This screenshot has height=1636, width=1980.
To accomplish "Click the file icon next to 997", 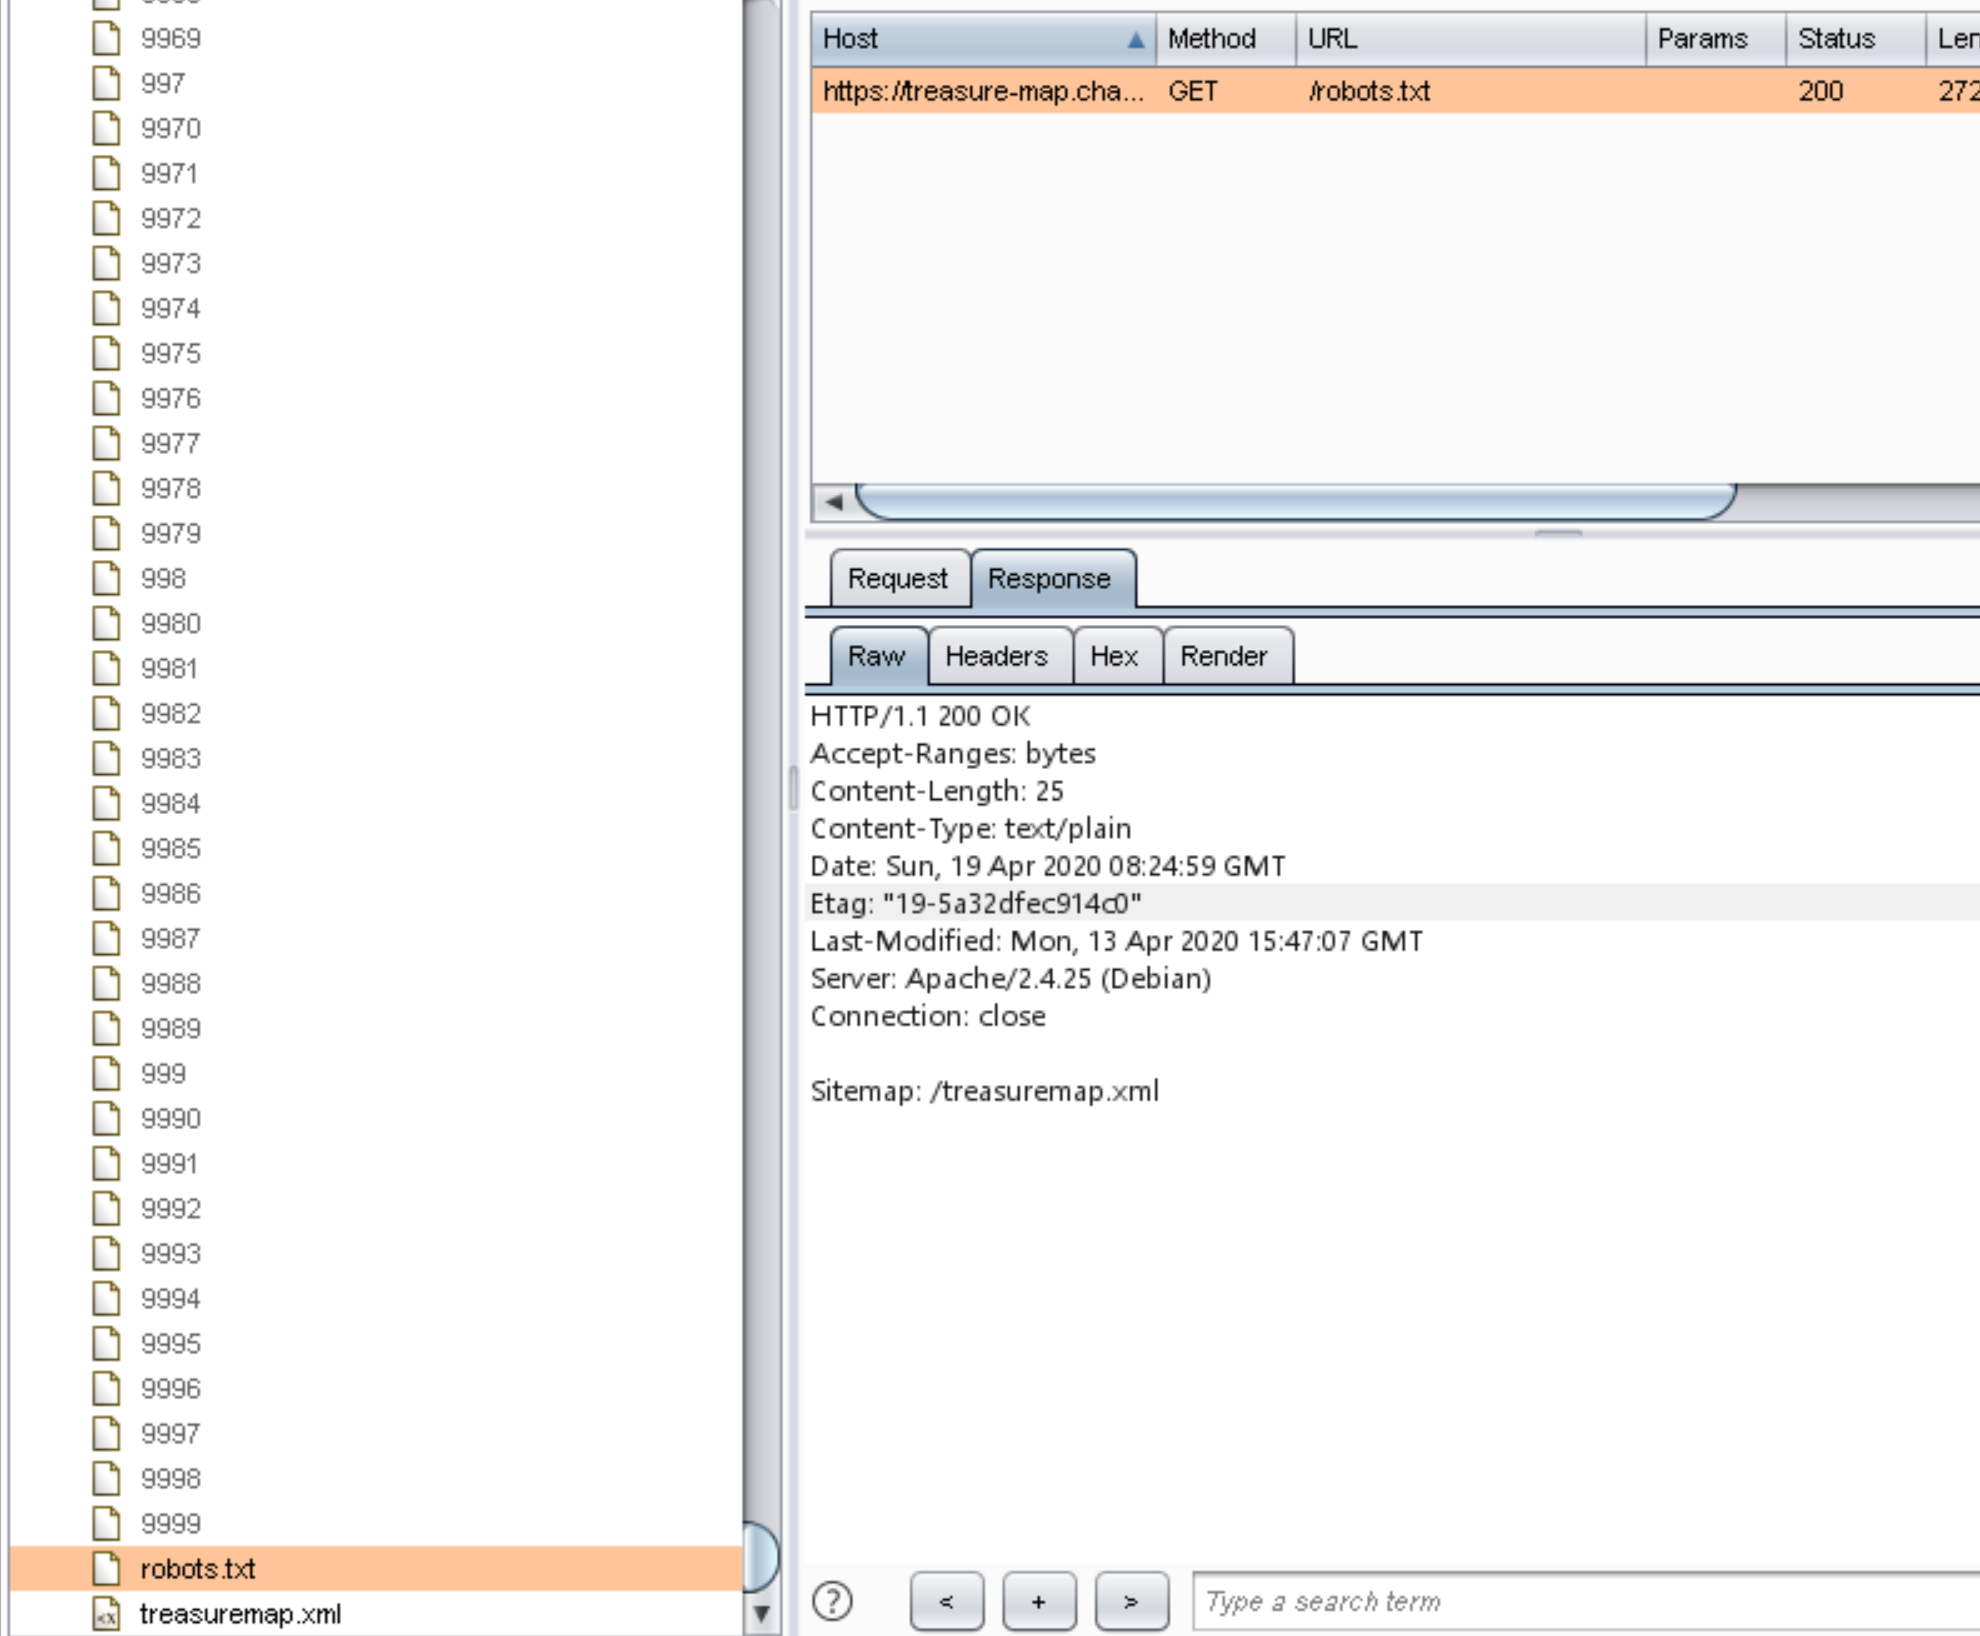I will pyautogui.click(x=106, y=83).
